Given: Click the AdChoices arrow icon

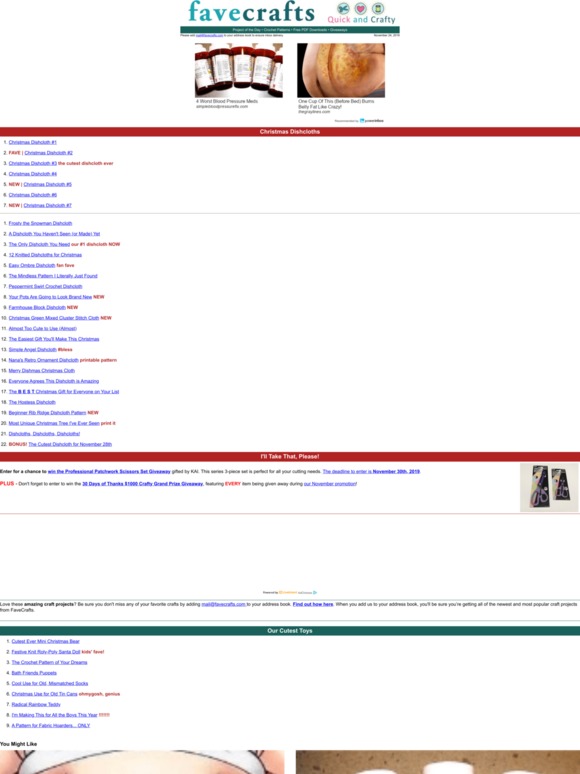Looking at the screenshot, I should [x=315, y=592].
